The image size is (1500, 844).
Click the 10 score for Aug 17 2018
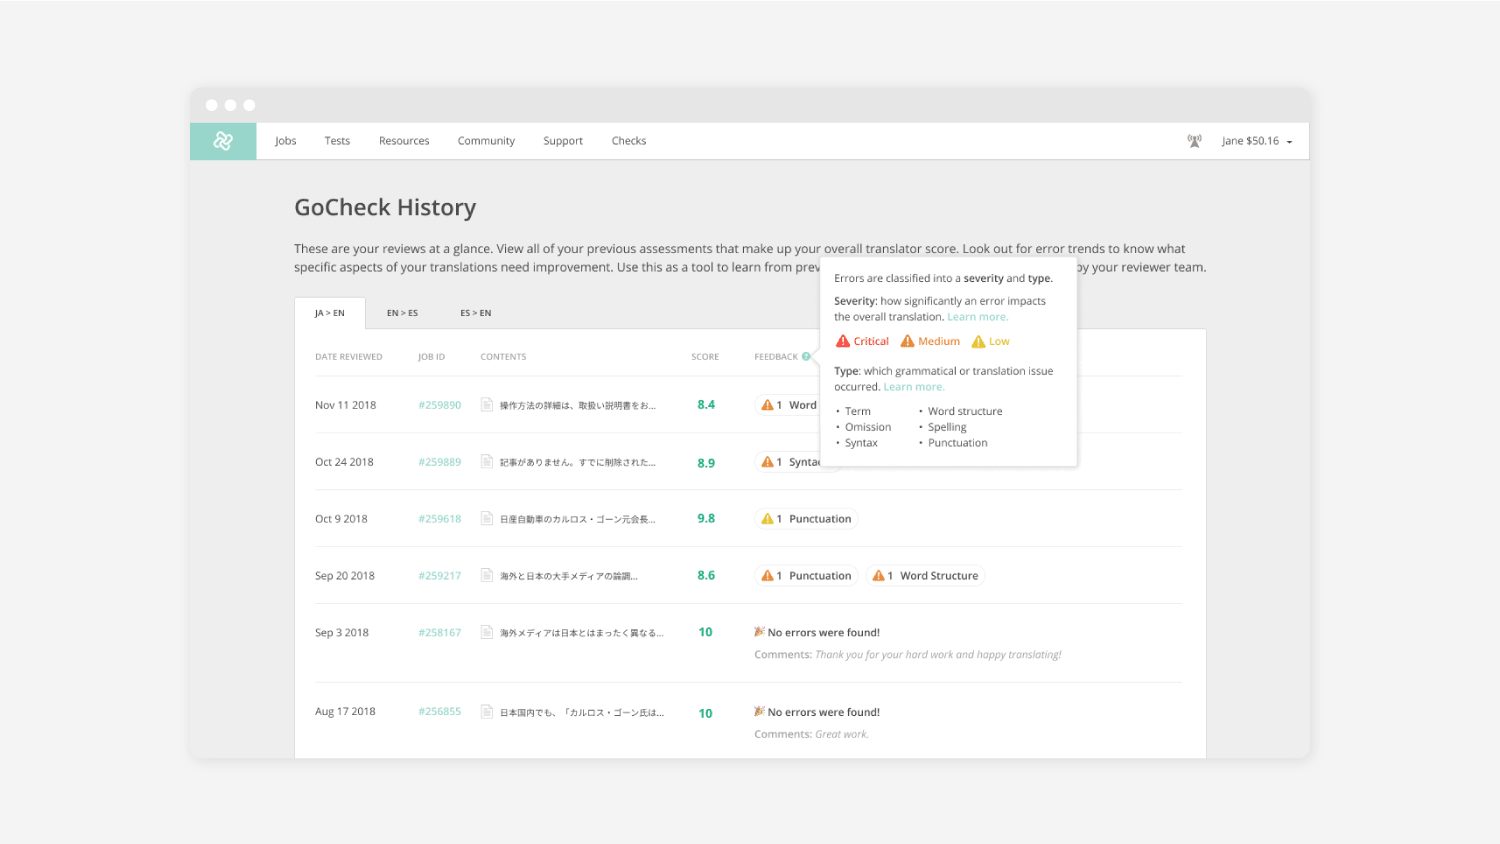(x=706, y=714)
